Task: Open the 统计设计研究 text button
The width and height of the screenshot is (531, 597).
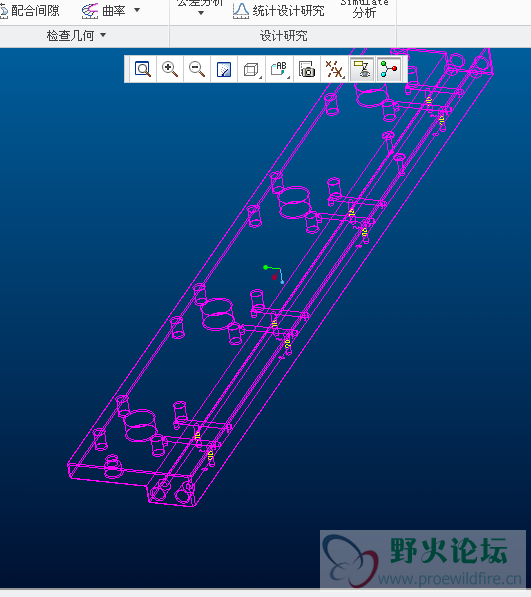Action: pos(288,11)
